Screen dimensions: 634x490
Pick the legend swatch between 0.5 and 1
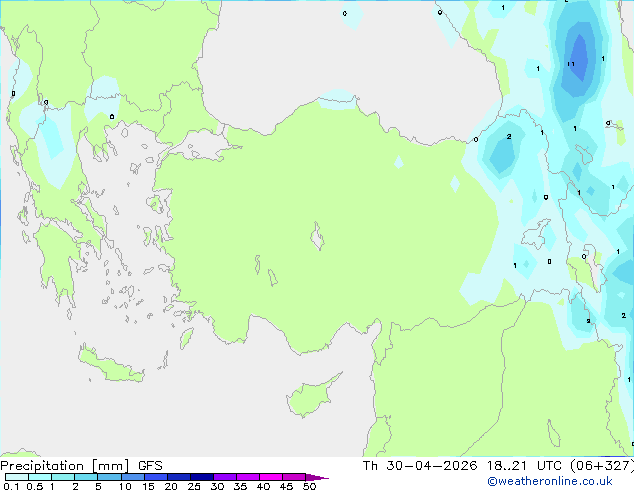tap(40, 477)
